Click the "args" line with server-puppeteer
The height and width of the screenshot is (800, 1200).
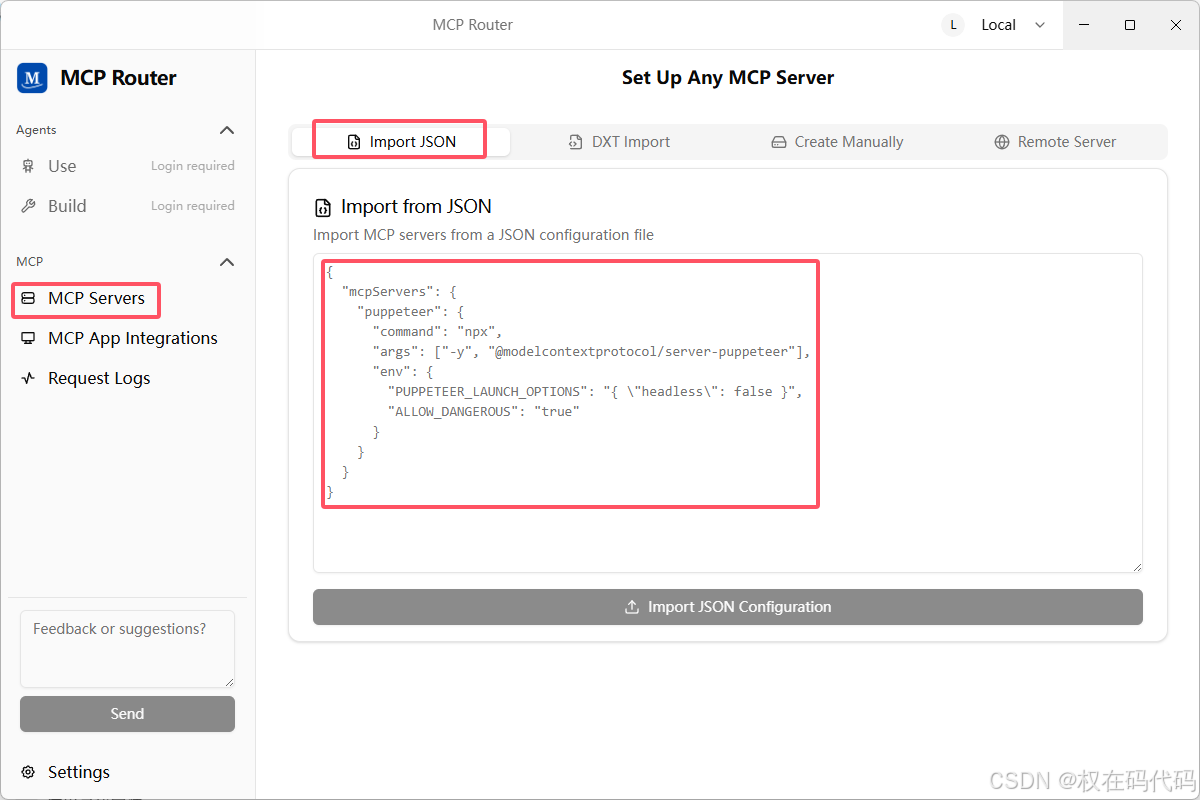point(591,352)
